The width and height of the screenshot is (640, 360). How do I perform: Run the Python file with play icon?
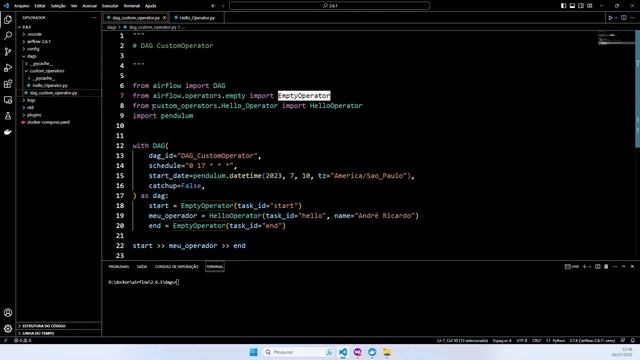(610, 18)
